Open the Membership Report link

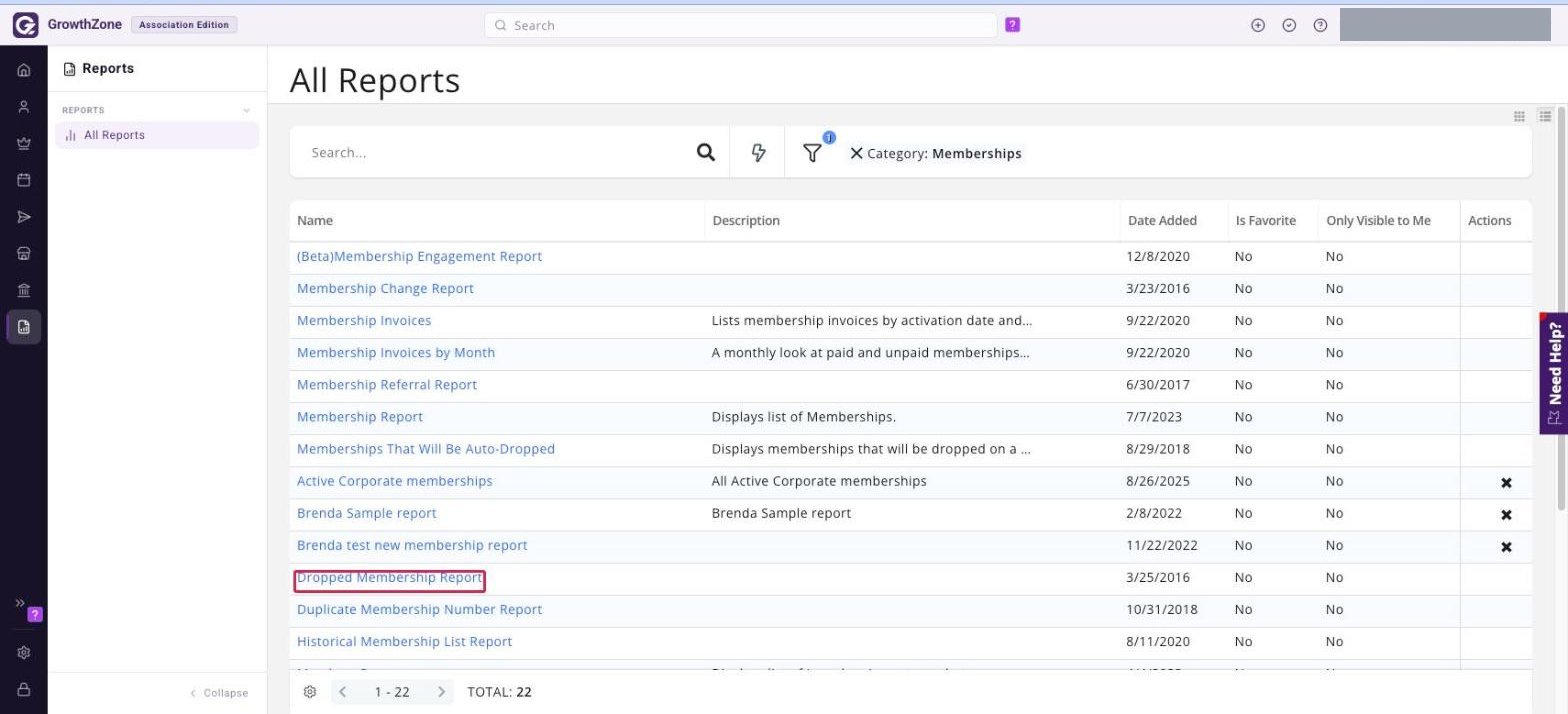[x=360, y=417]
